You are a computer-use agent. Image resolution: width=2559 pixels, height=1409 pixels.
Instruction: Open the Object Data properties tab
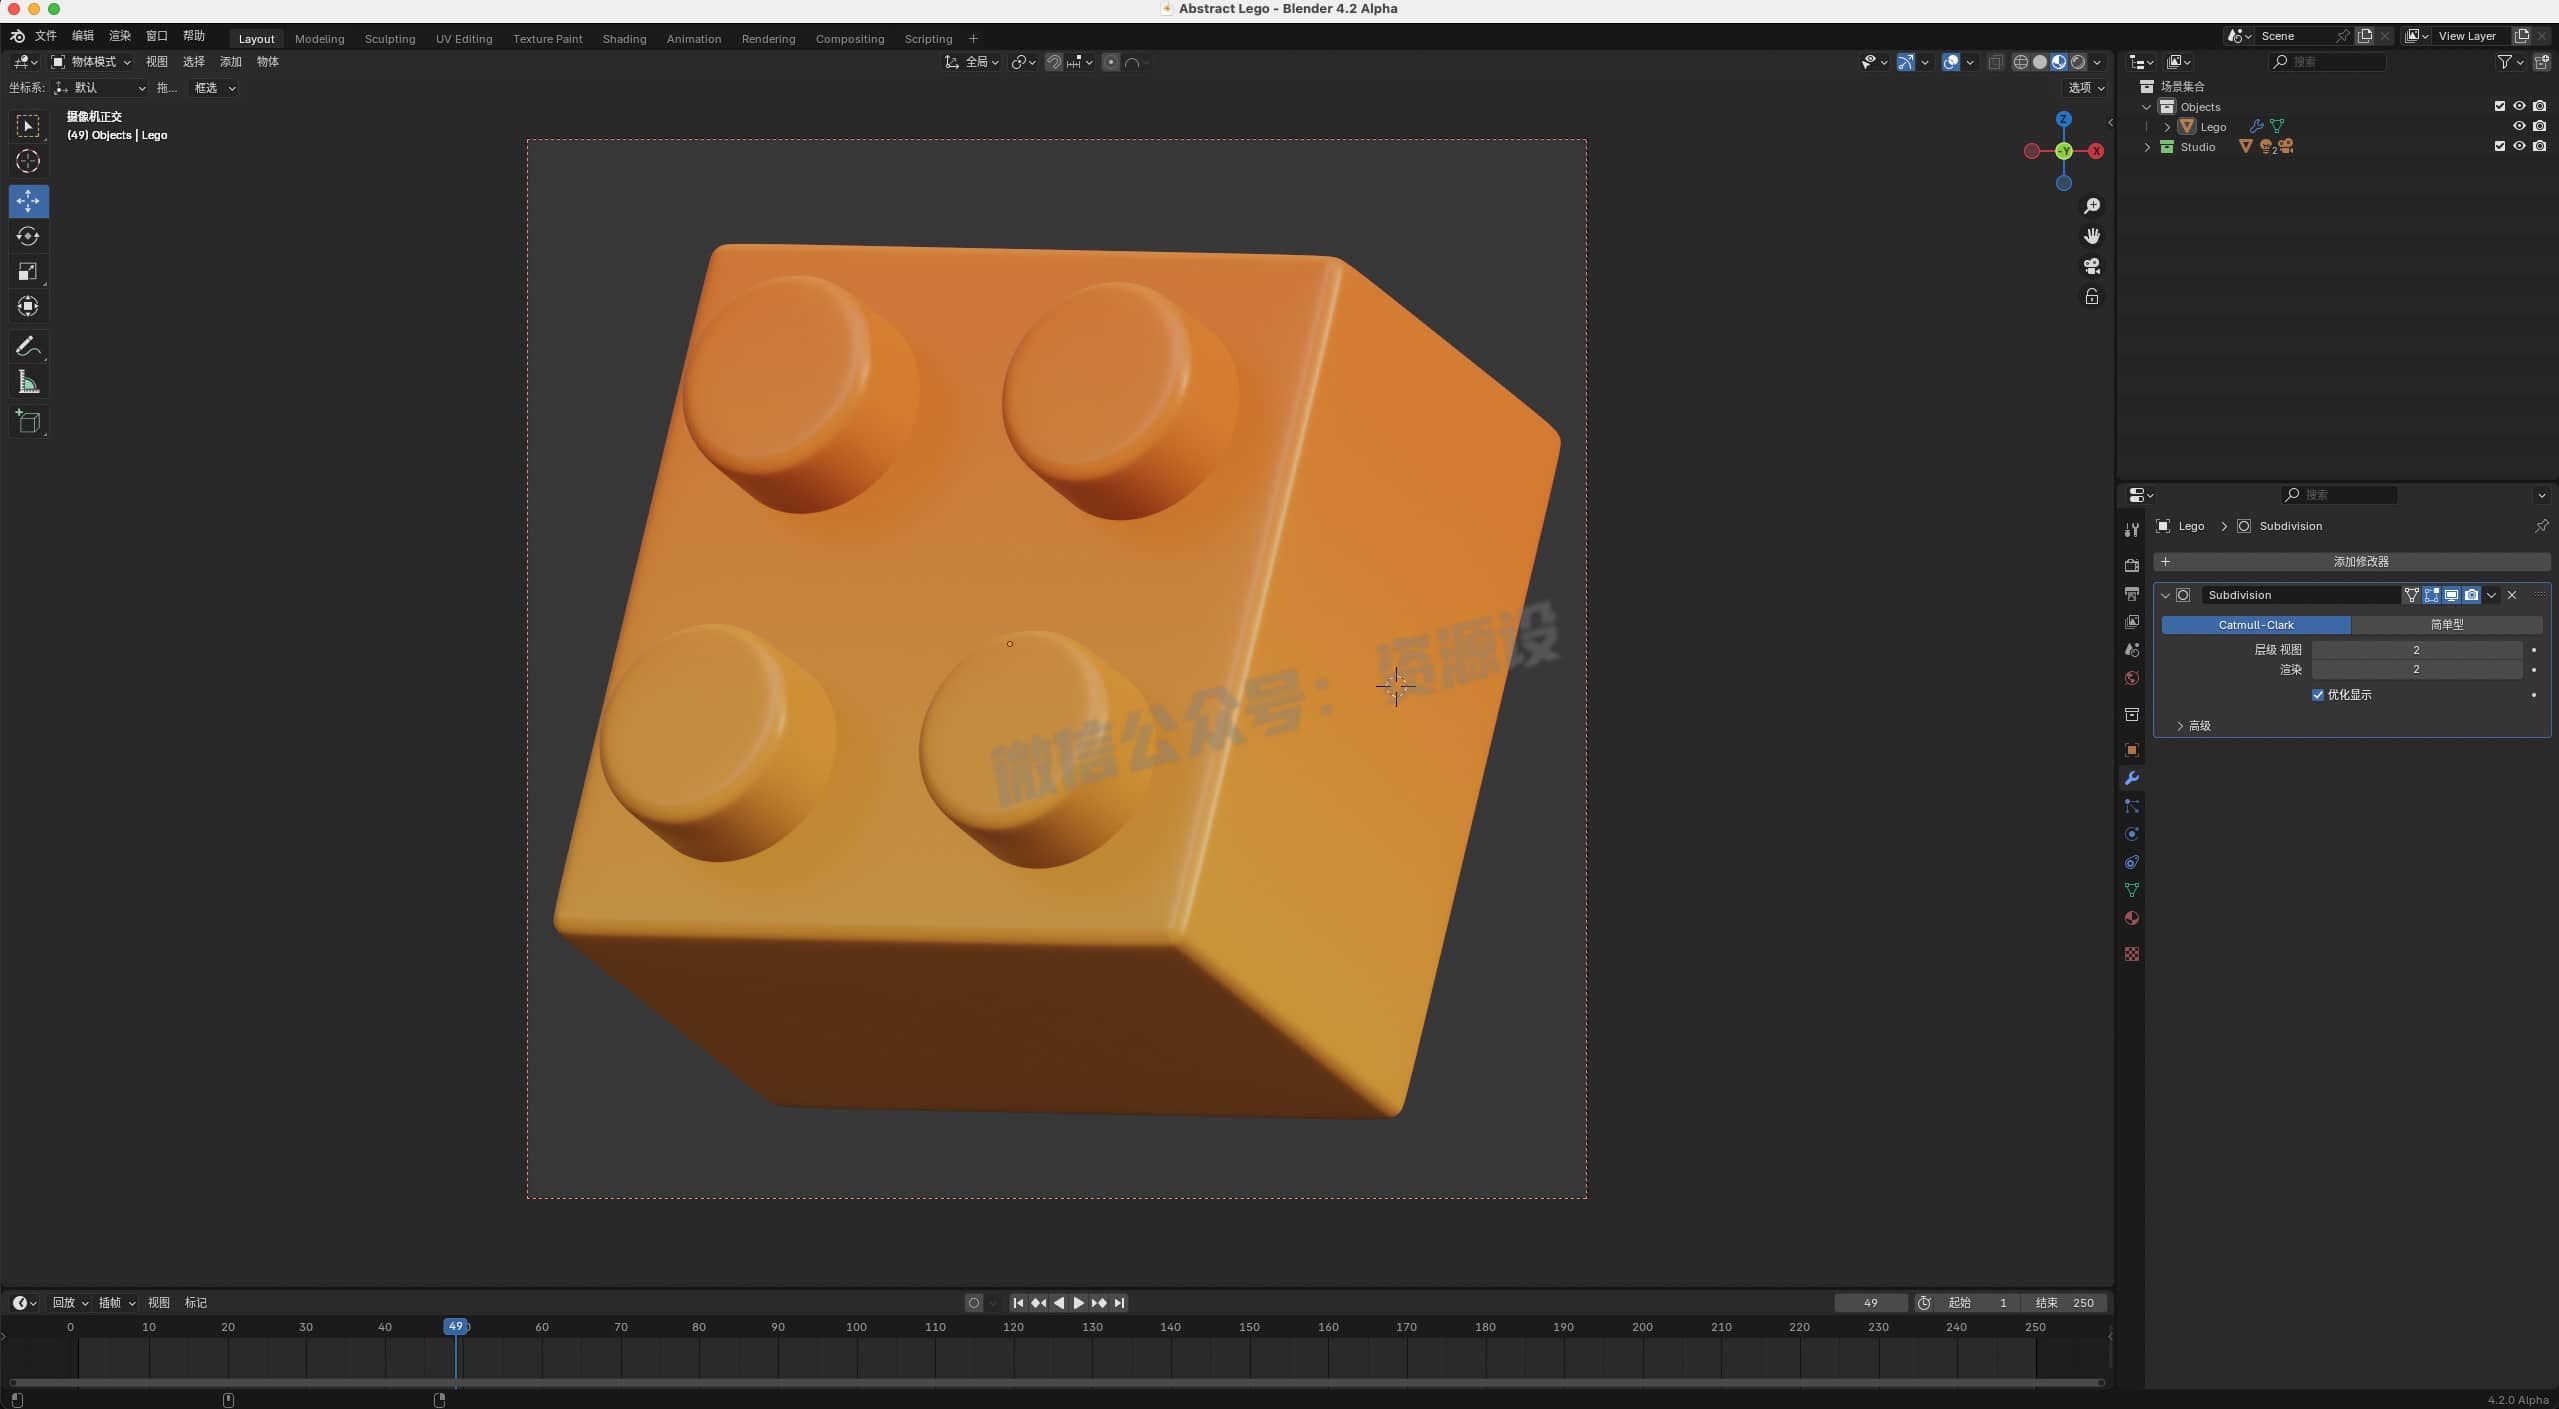[x=2131, y=890]
